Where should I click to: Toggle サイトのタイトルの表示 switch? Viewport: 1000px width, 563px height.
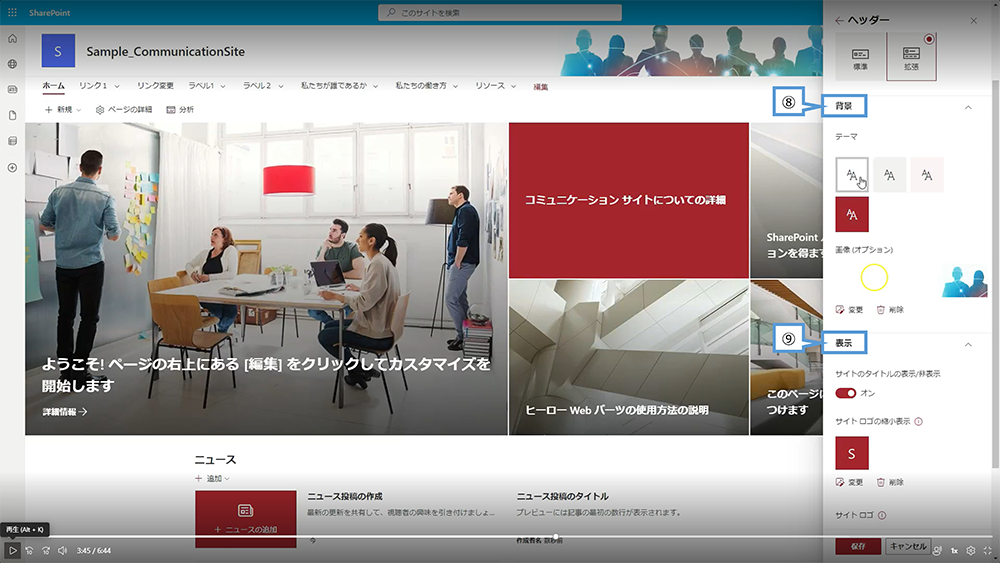(x=846, y=393)
